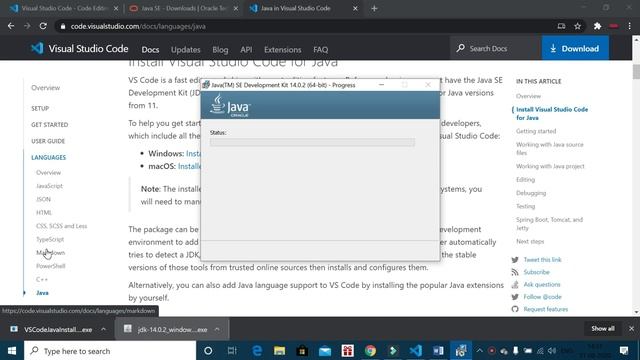Image resolution: width=640 pixels, height=360 pixels.
Task: Open File Explorer from taskbar
Action: pyautogui.click(x=280, y=351)
